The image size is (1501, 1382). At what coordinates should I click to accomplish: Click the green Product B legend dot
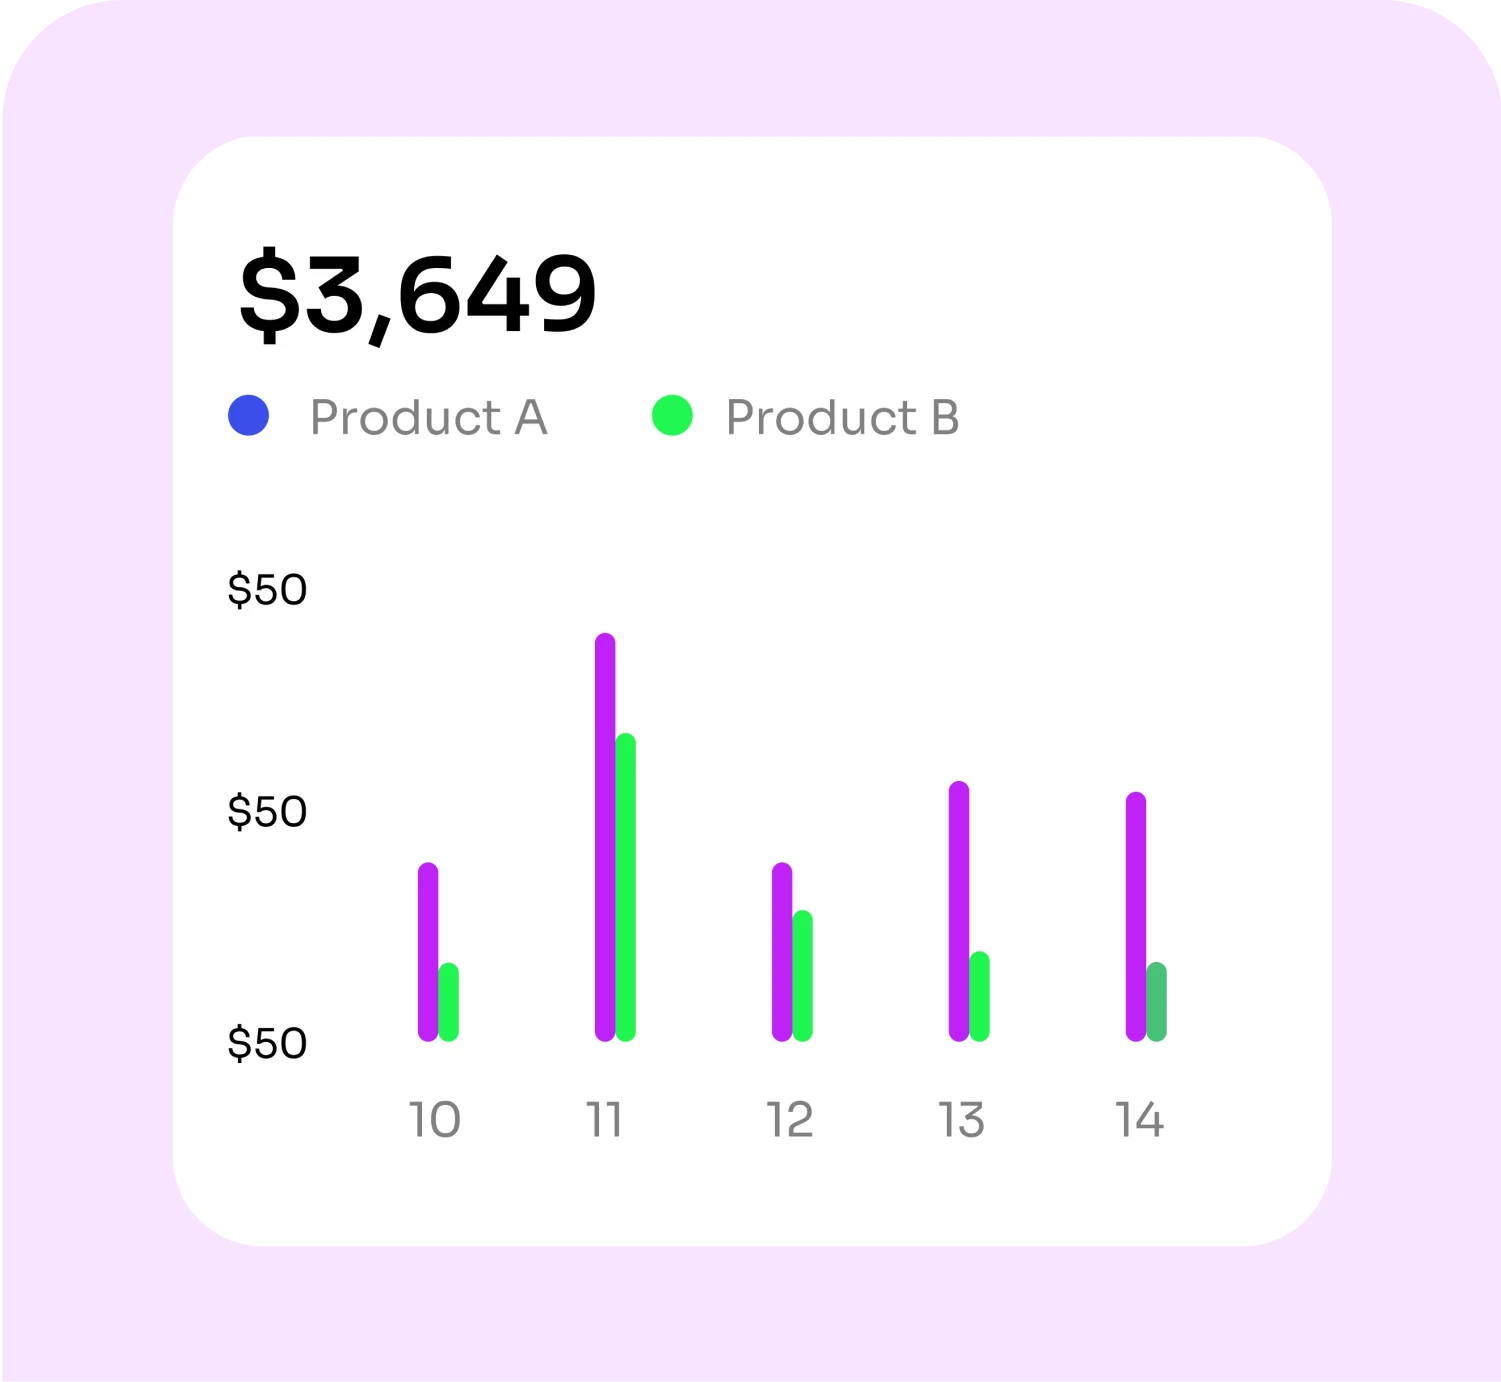click(x=672, y=416)
